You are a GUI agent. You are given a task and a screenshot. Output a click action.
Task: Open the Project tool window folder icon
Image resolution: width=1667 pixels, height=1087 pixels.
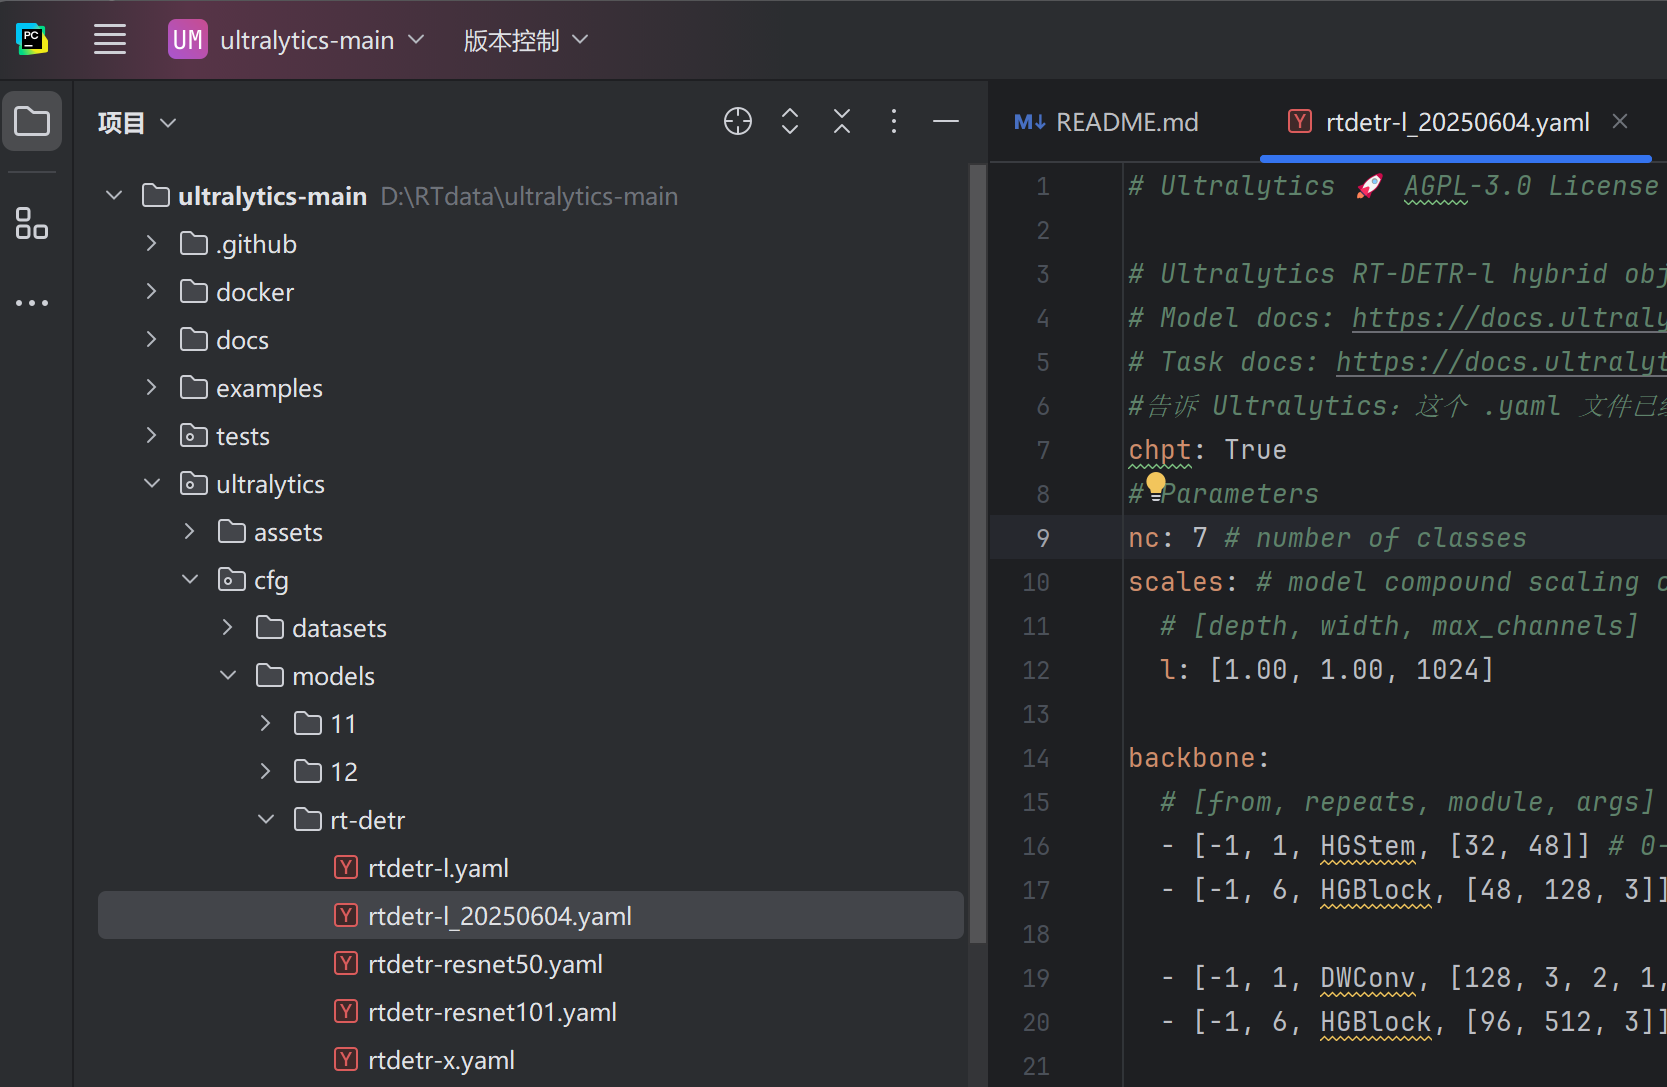click(x=32, y=121)
